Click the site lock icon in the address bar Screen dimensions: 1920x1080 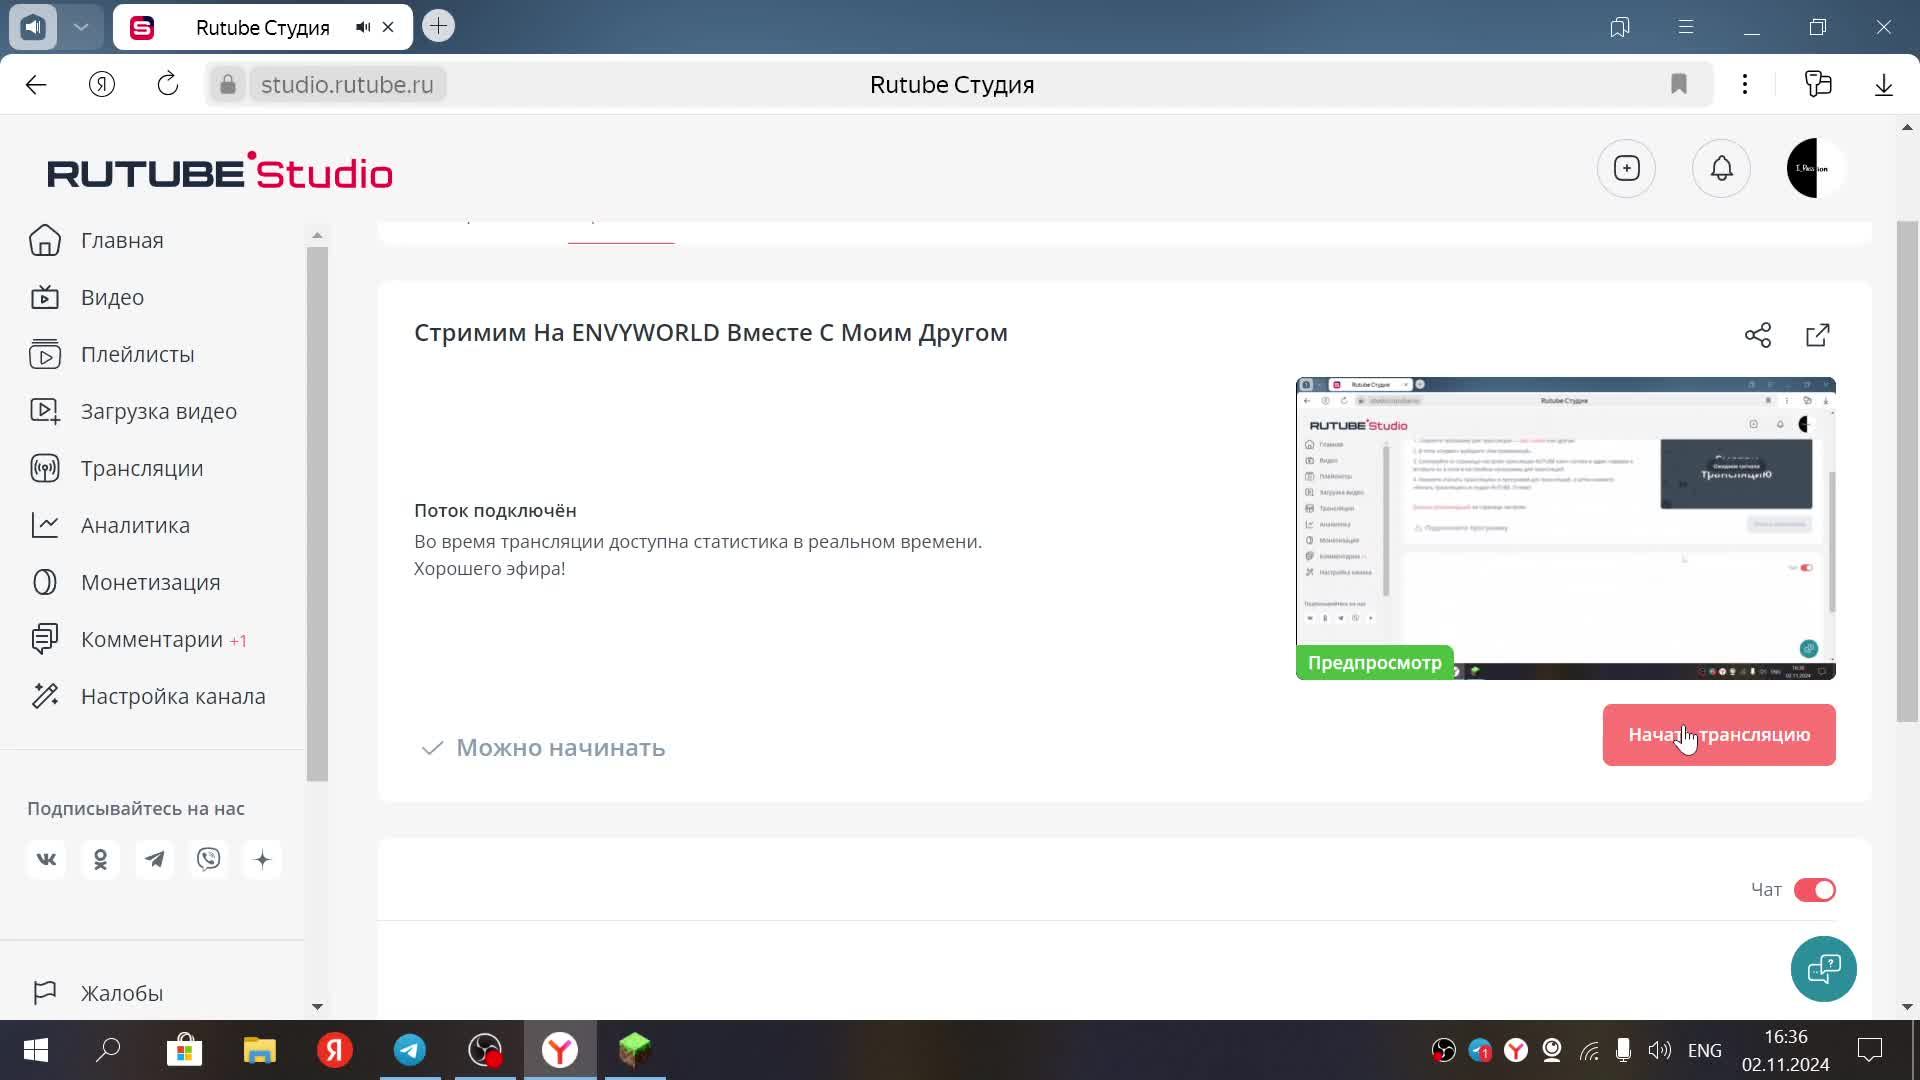[228, 85]
